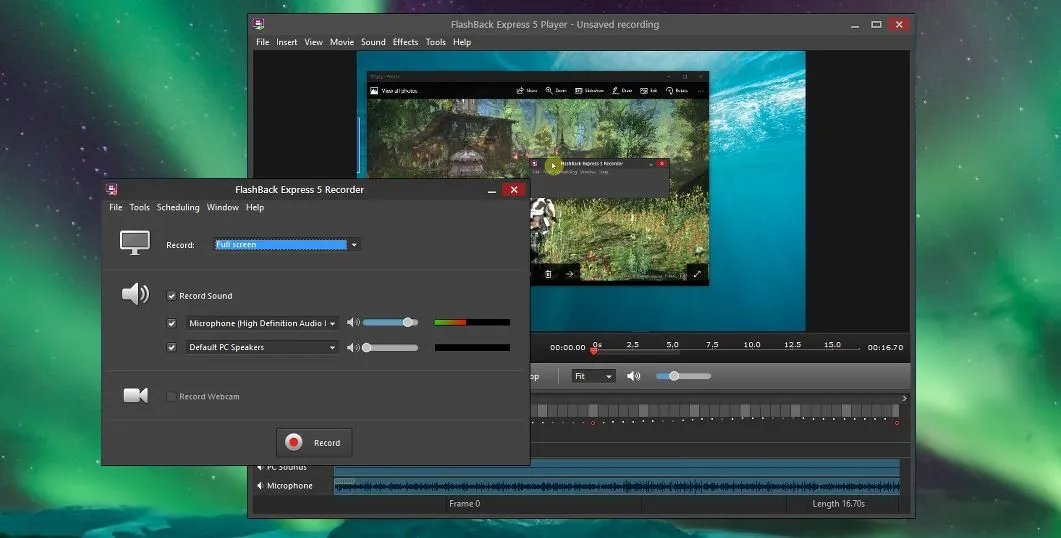
Task: Maximize the FlashBack Player window
Action: click(x=876, y=24)
